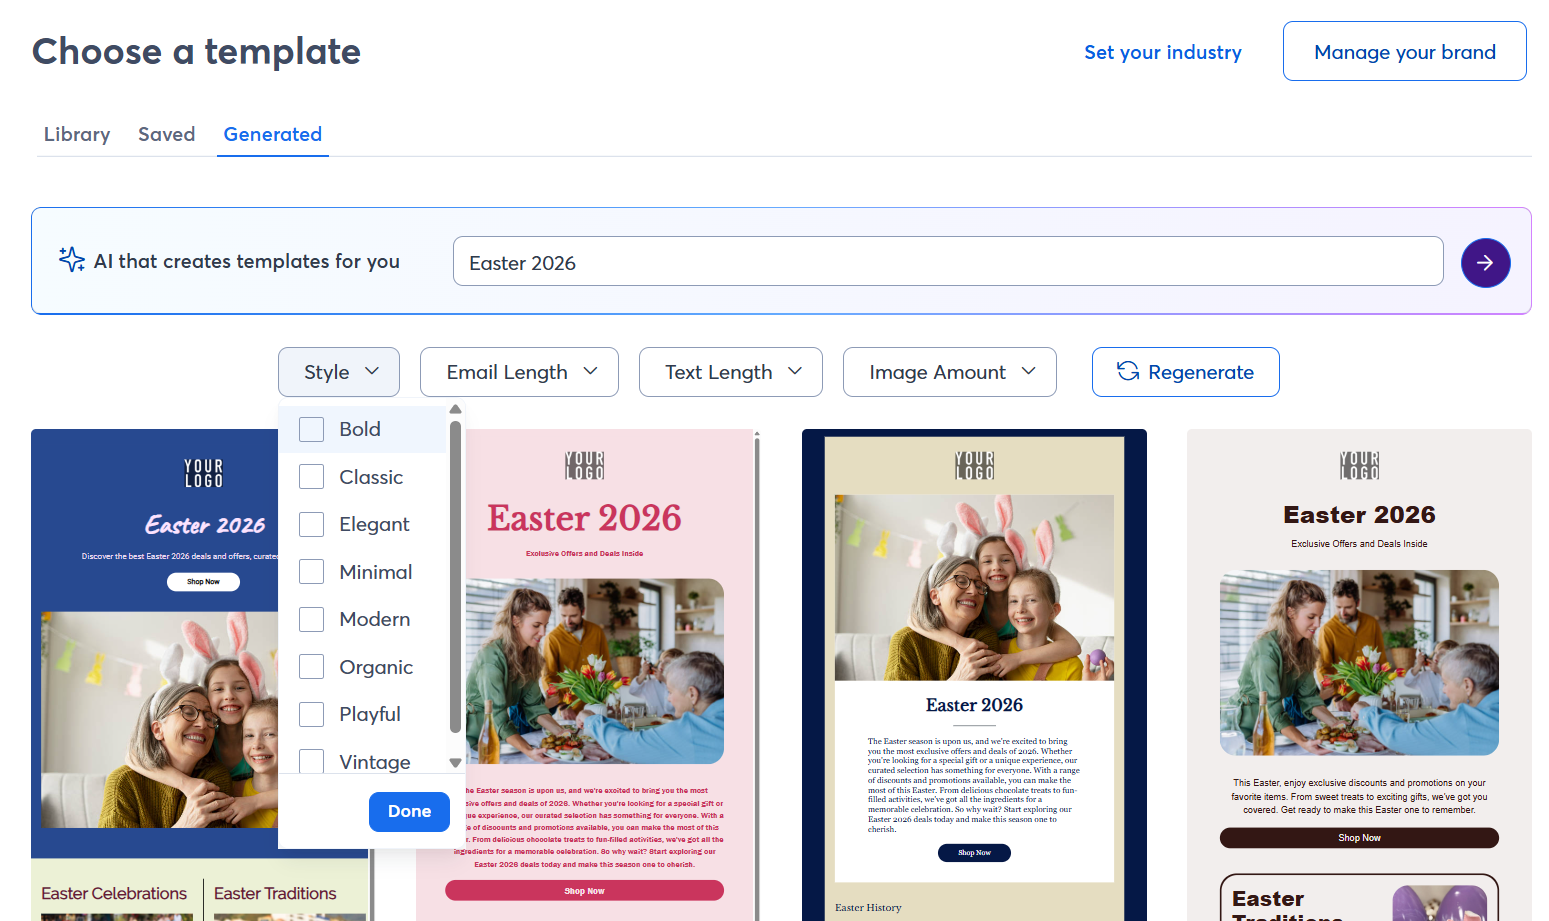Viewport: 1549px width, 921px height.
Task: Check the Minimal style option
Action: 311,571
